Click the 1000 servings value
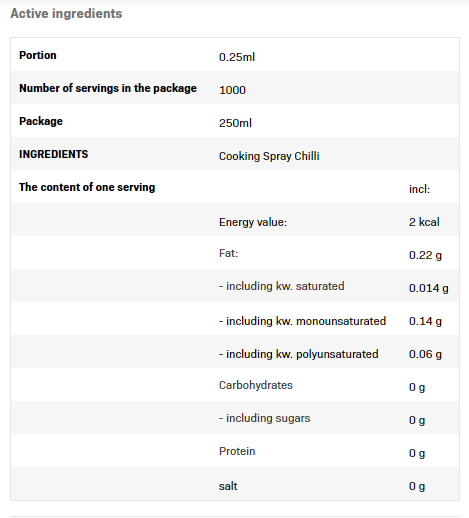469x518 pixels. [x=232, y=90]
